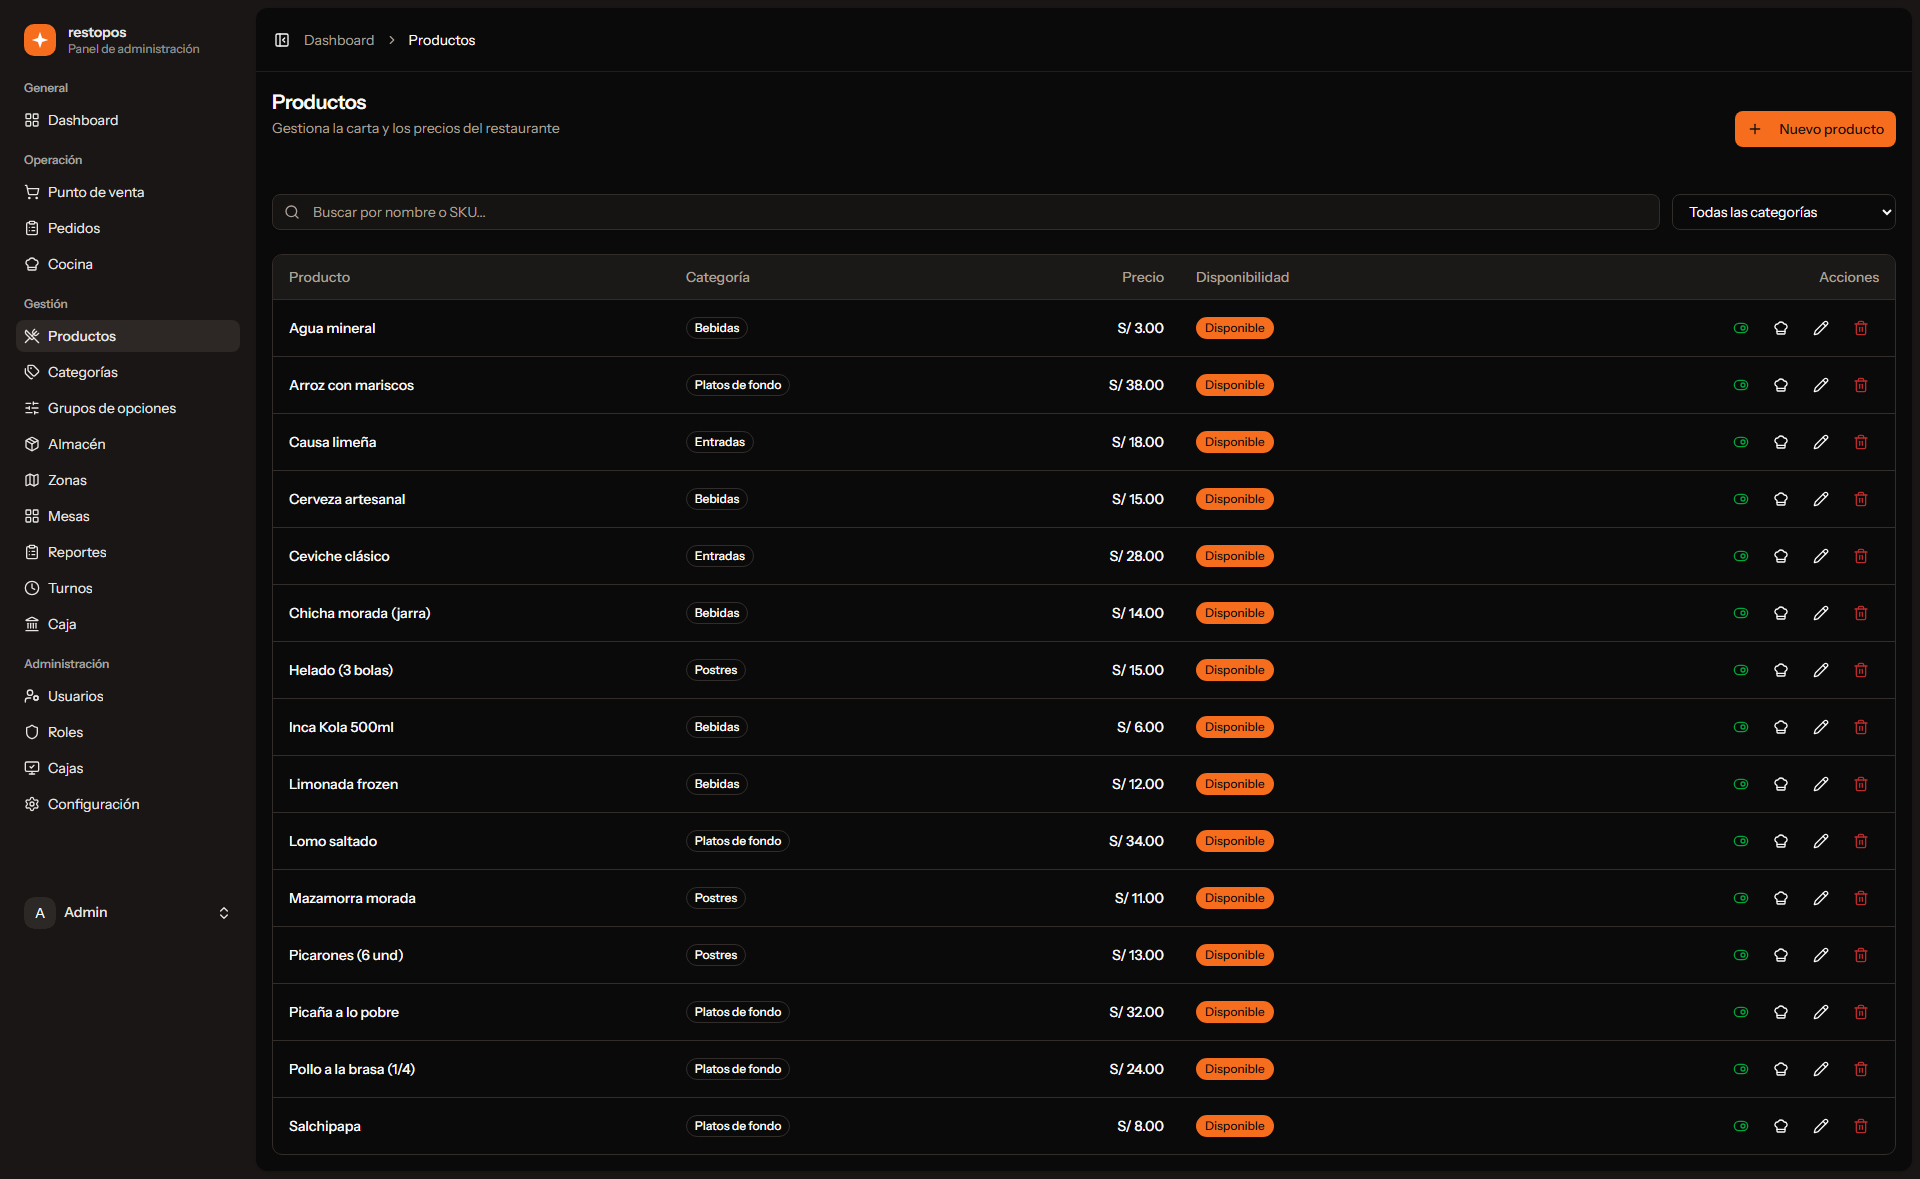This screenshot has width=1920, height=1179.
Task: Click the Nuevo producto button
Action: (1815, 129)
